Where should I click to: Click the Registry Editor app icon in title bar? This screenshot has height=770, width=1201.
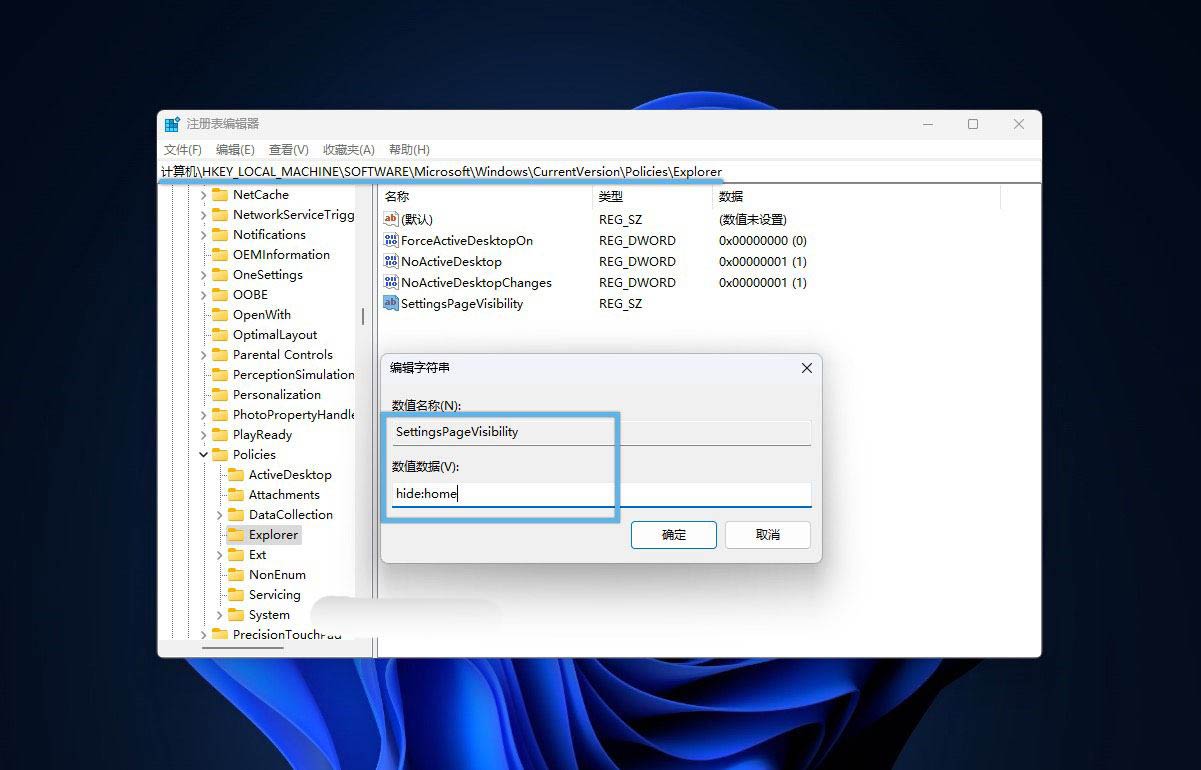[172, 124]
